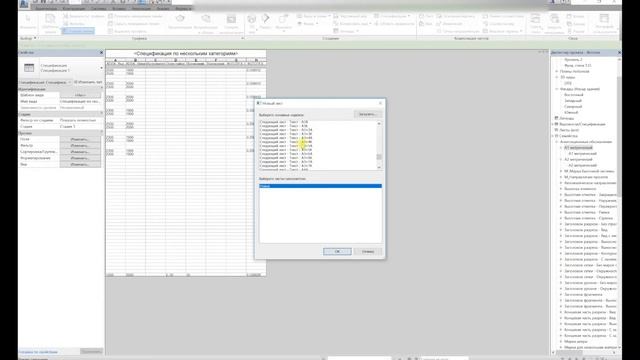Click the Фильтр по стадиям value
640x360 pixels.
point(80,120)
